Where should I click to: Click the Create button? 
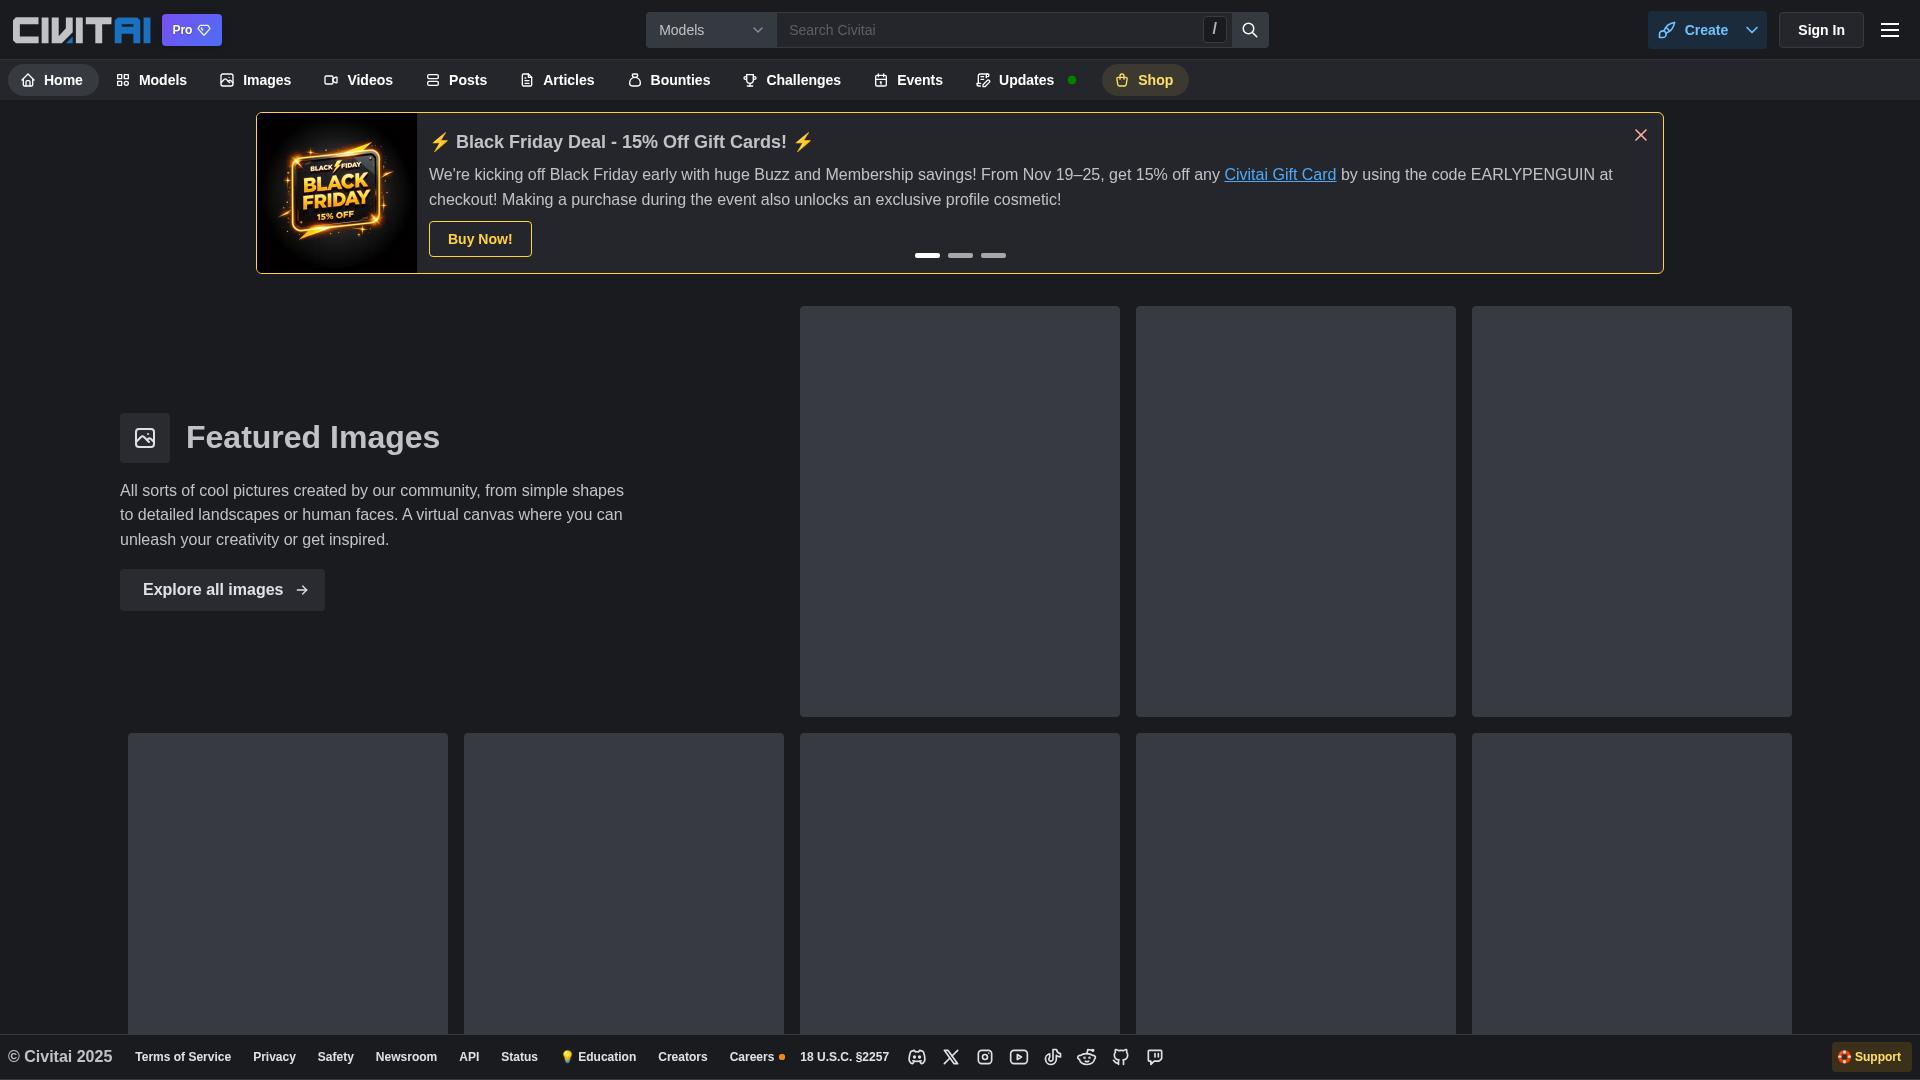pyautogui.click(x=1693, y=30)
